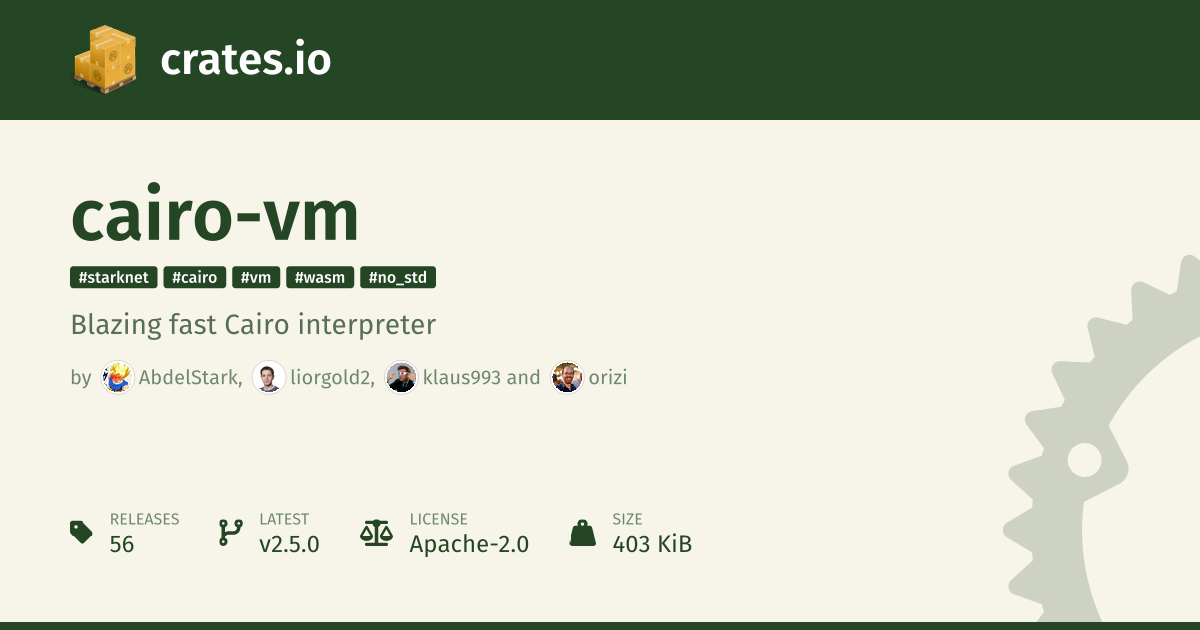Screen dimensions: 1200x630
Task: Click the license scales icon
Action: [376, 532]
